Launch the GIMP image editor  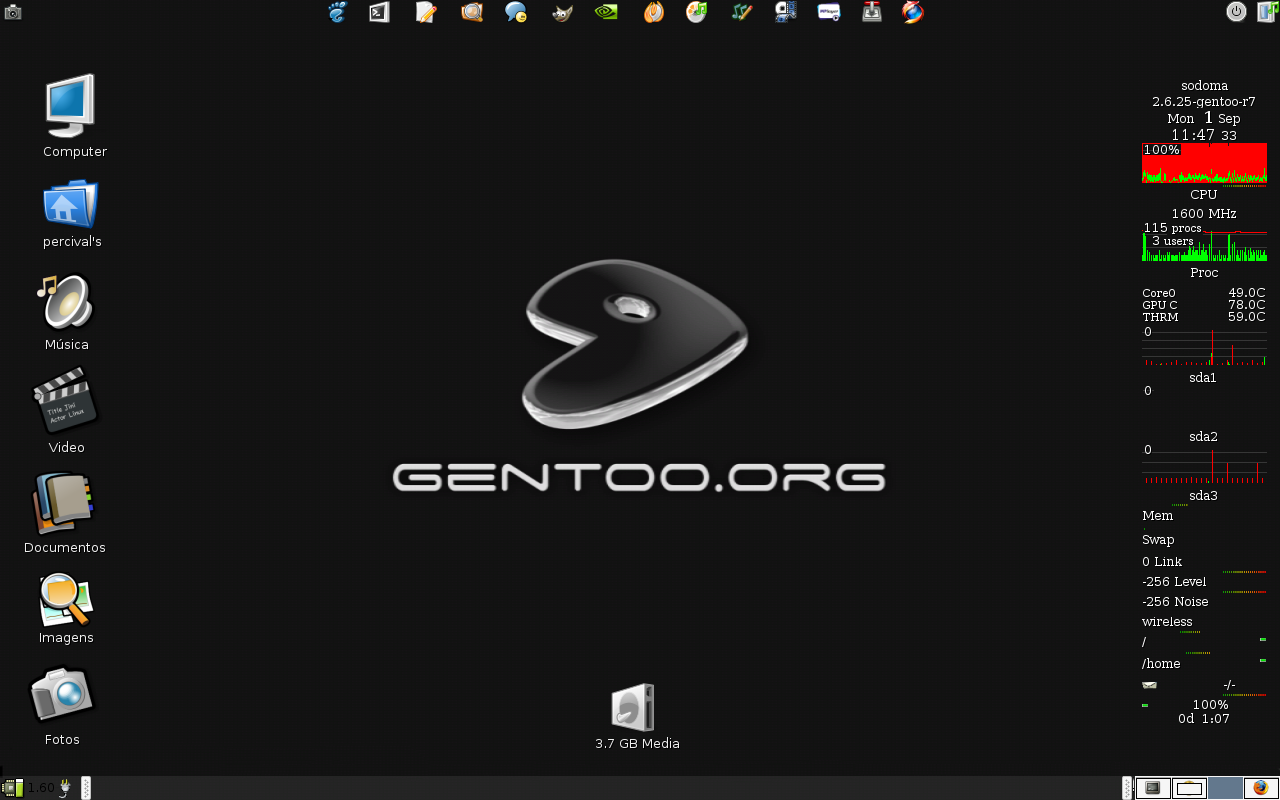(x=562, y=12)
